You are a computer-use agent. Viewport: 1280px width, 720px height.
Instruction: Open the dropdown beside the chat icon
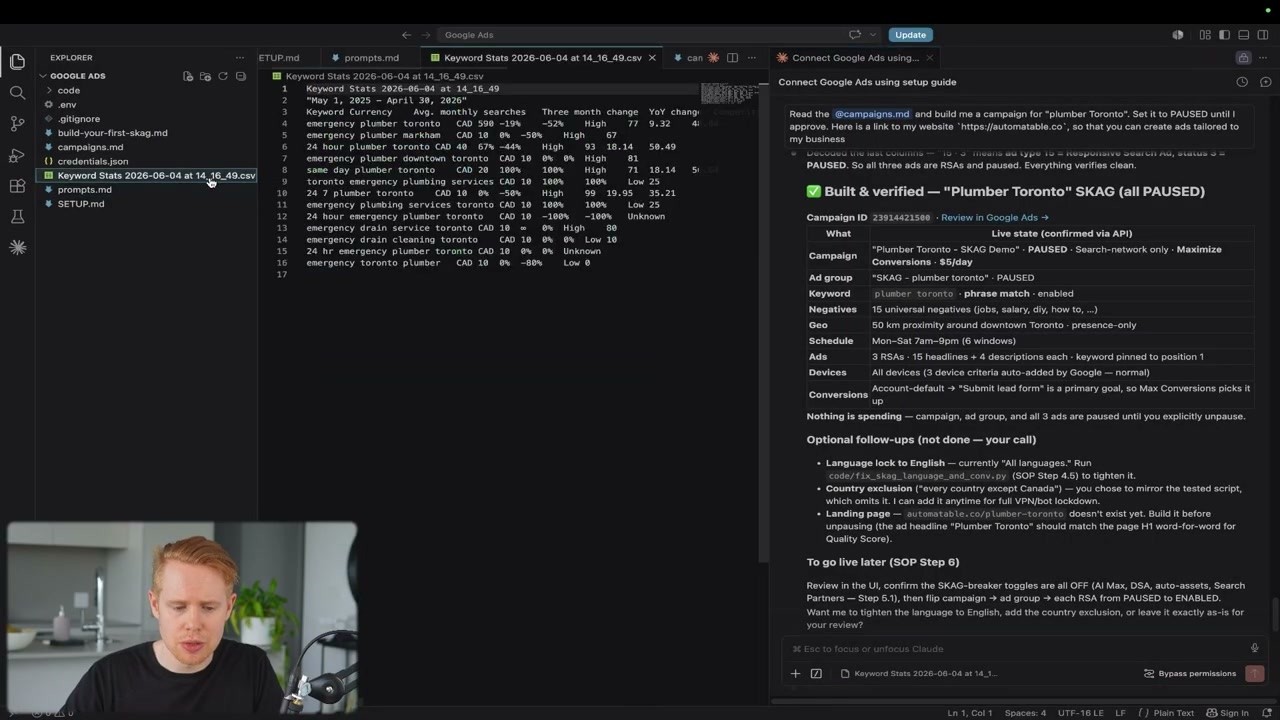tap(873, 35)
